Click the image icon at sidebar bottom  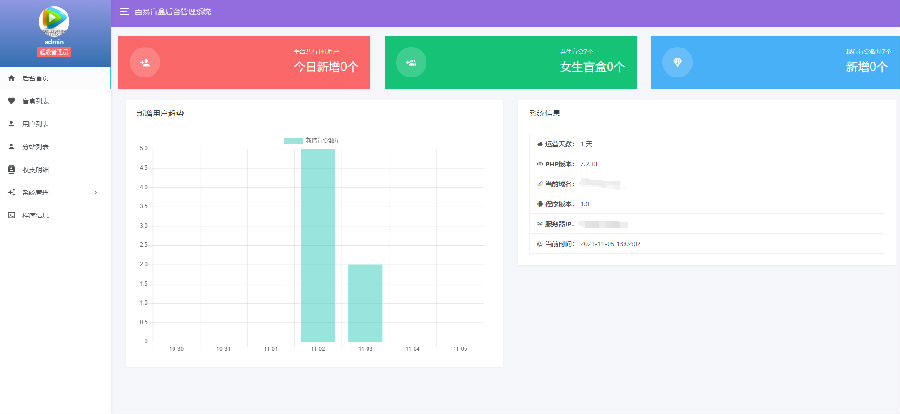(11, 215)
